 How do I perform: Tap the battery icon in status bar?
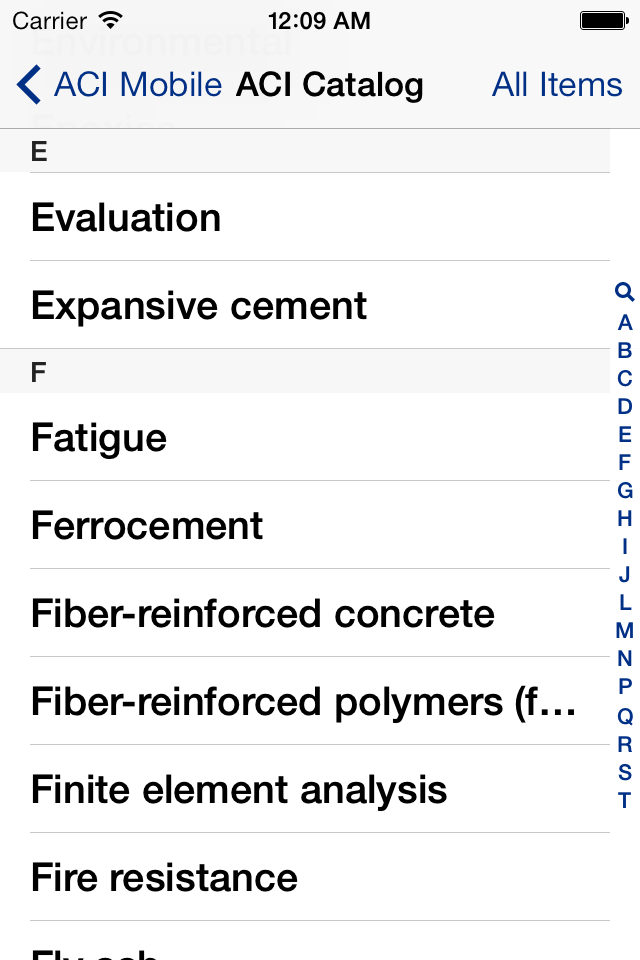point(604,21)
